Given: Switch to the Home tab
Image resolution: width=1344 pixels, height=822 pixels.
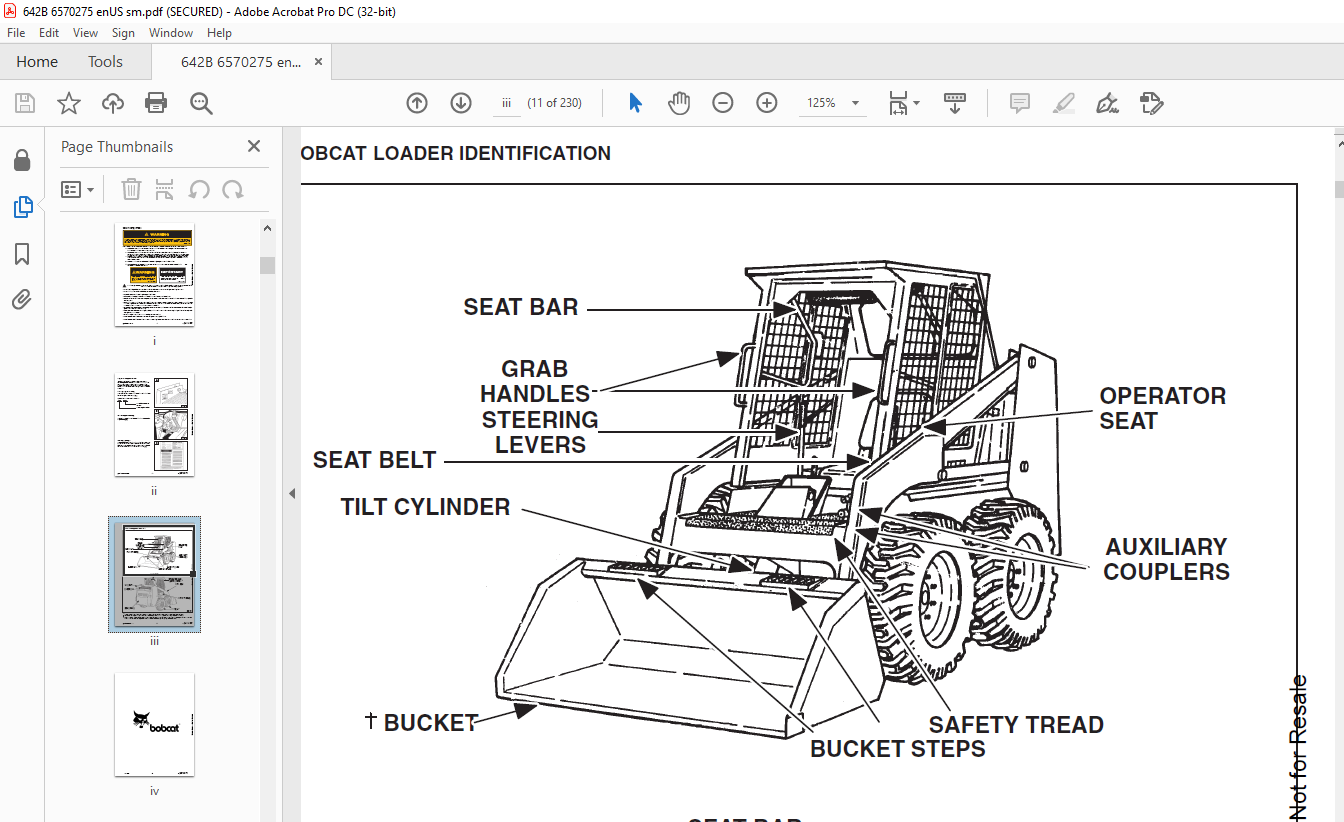Looking at the screenshot, I should [x=37, y=62].
